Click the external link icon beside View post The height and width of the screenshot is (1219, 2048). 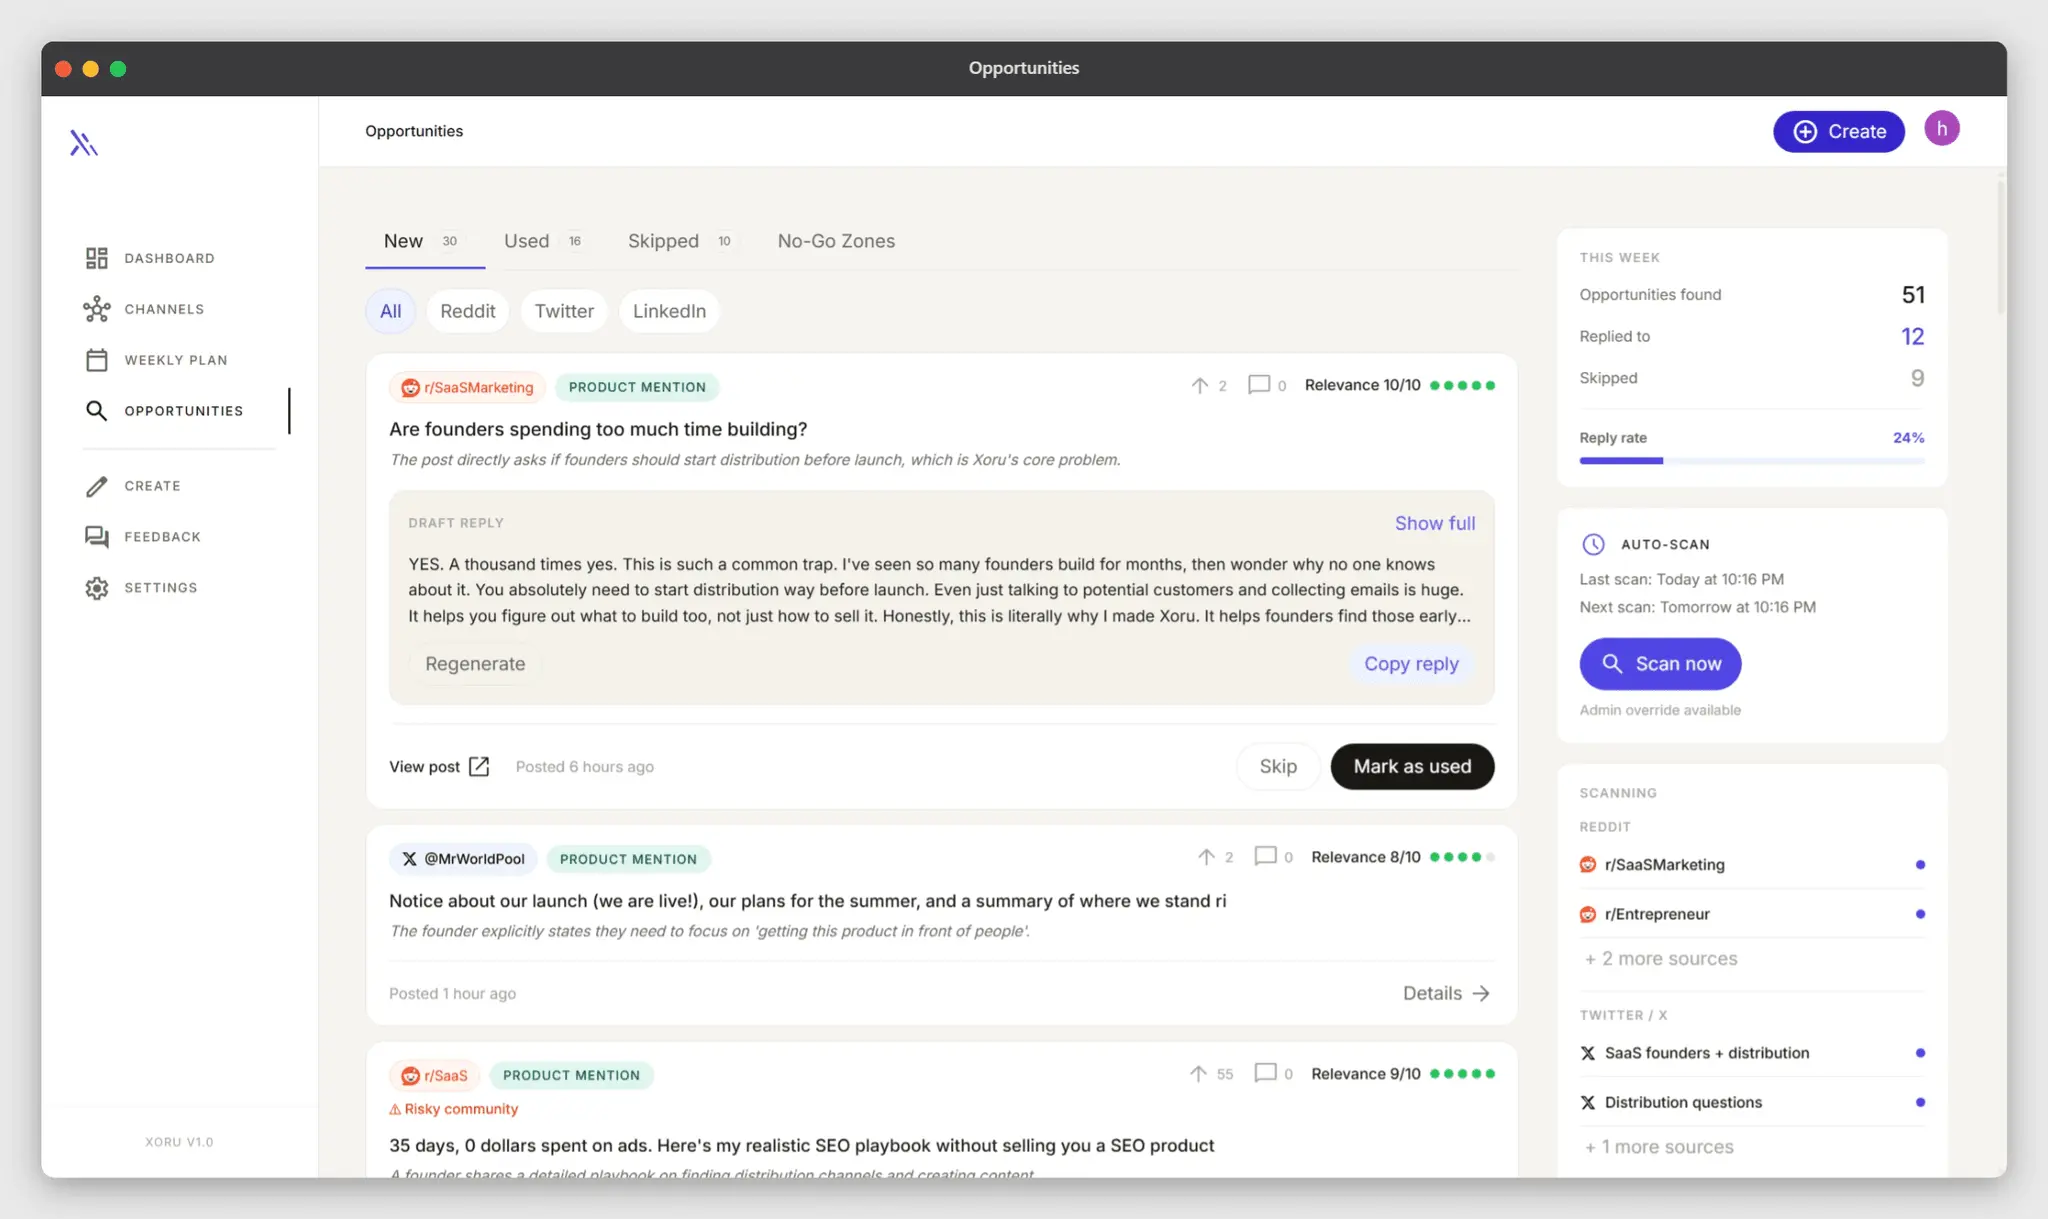point(479,766)
